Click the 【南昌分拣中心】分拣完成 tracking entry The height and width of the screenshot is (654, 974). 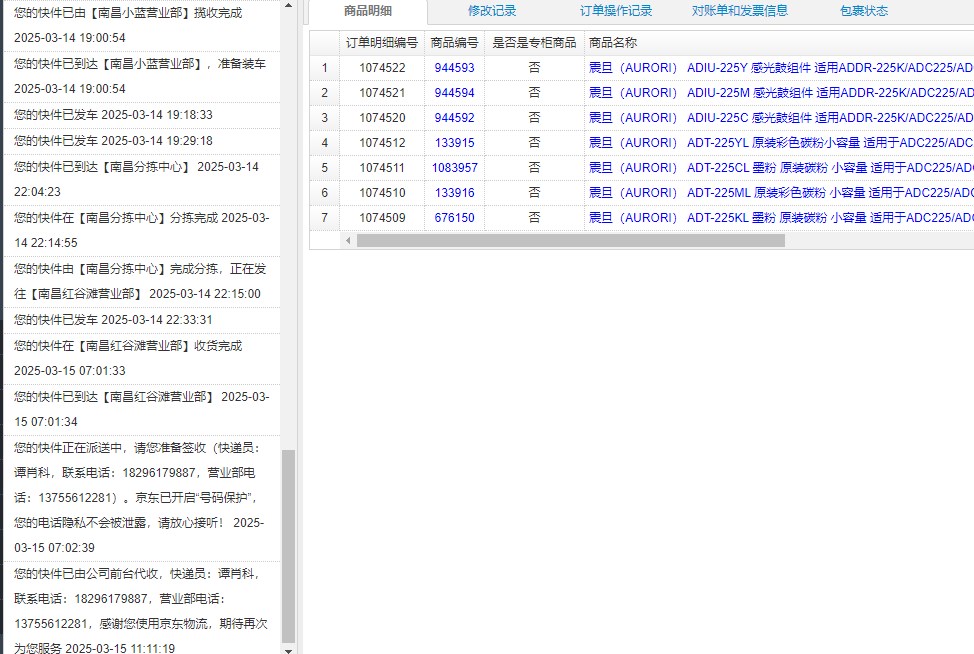click(x=142, y=230)
